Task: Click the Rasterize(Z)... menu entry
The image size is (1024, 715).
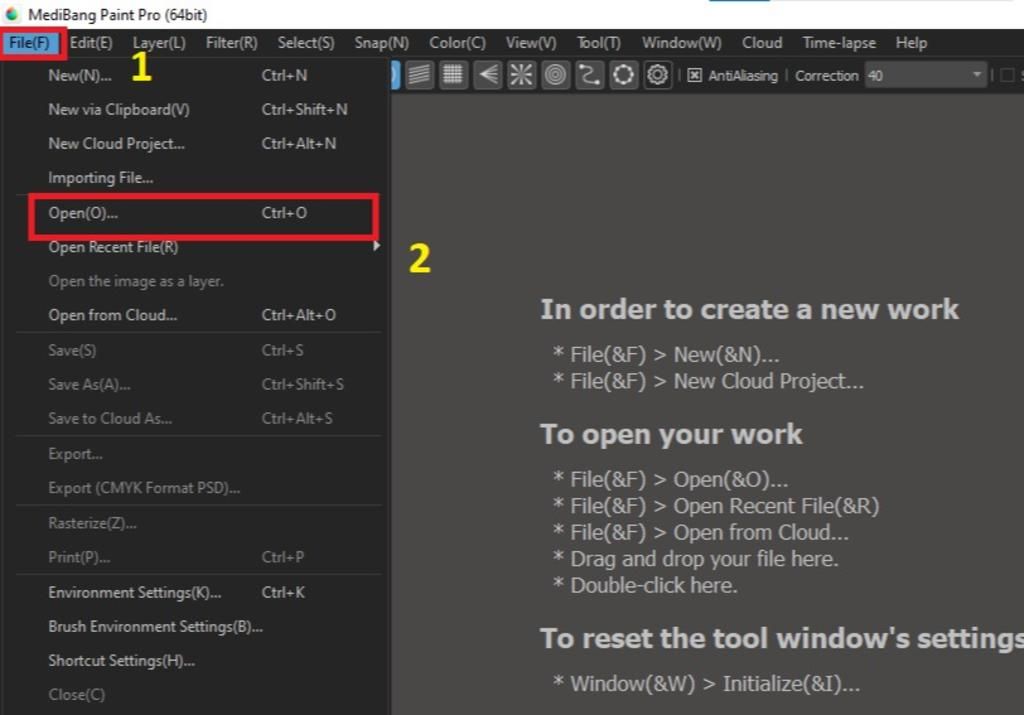Action: (x=198, y=524)
